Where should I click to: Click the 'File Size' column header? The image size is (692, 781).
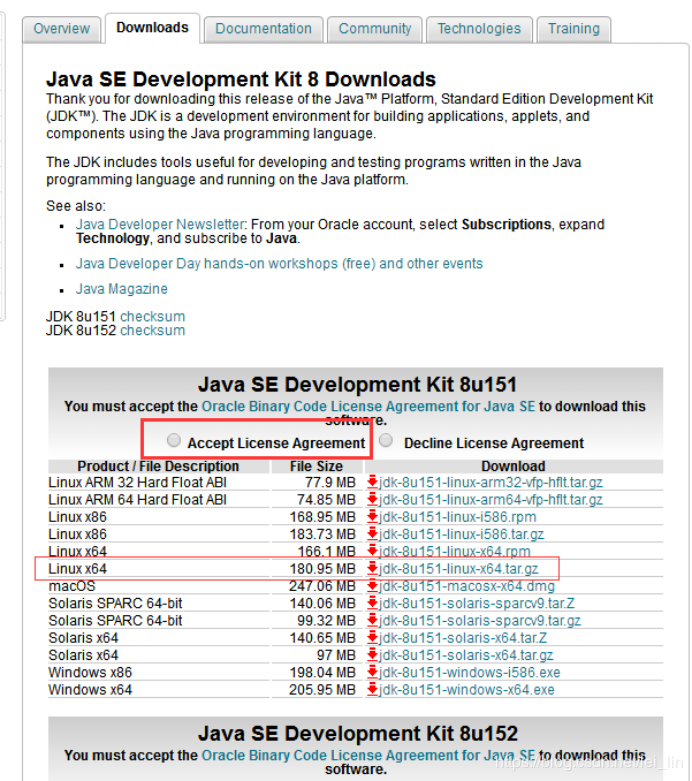point(316,466)
